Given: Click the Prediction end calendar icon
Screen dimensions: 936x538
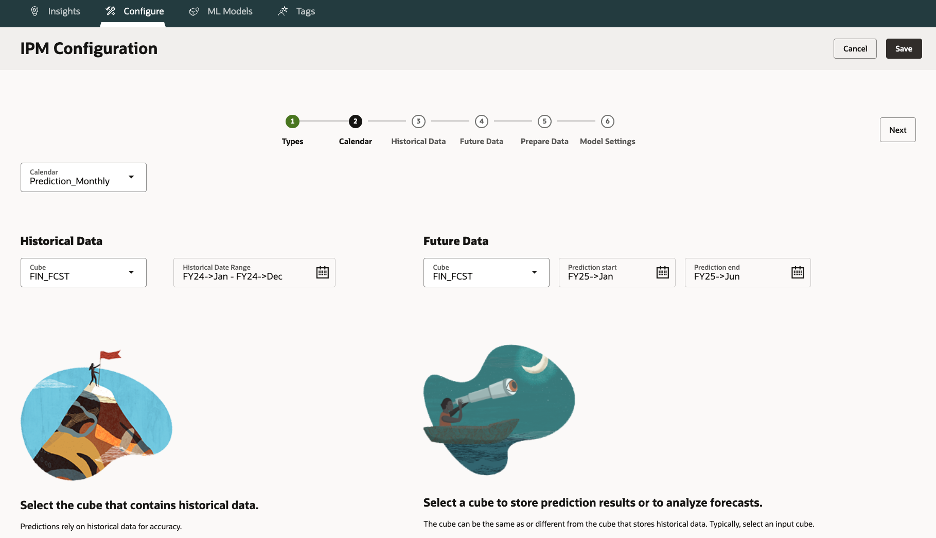Looking at the screenshot, I should pos(797,272).
